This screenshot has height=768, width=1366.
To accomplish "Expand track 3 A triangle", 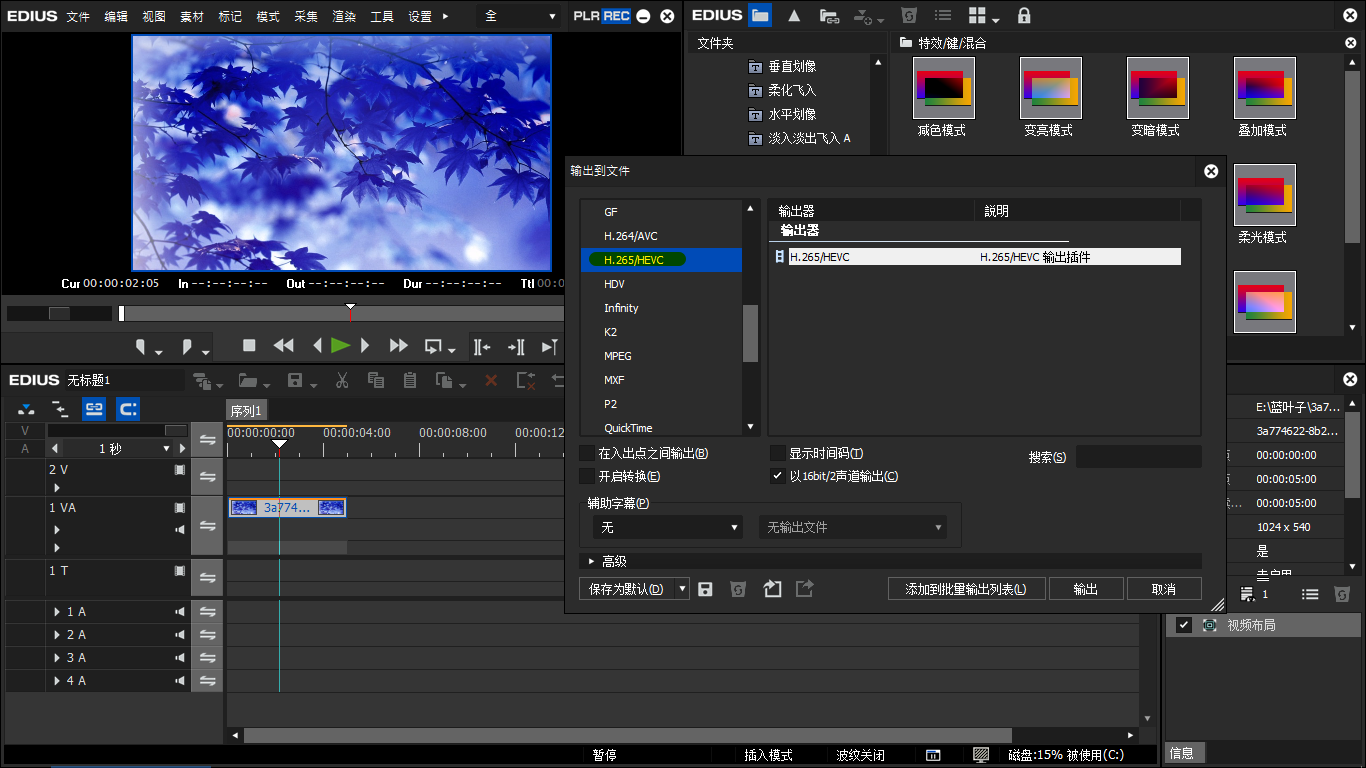I will tap(57, 658).
